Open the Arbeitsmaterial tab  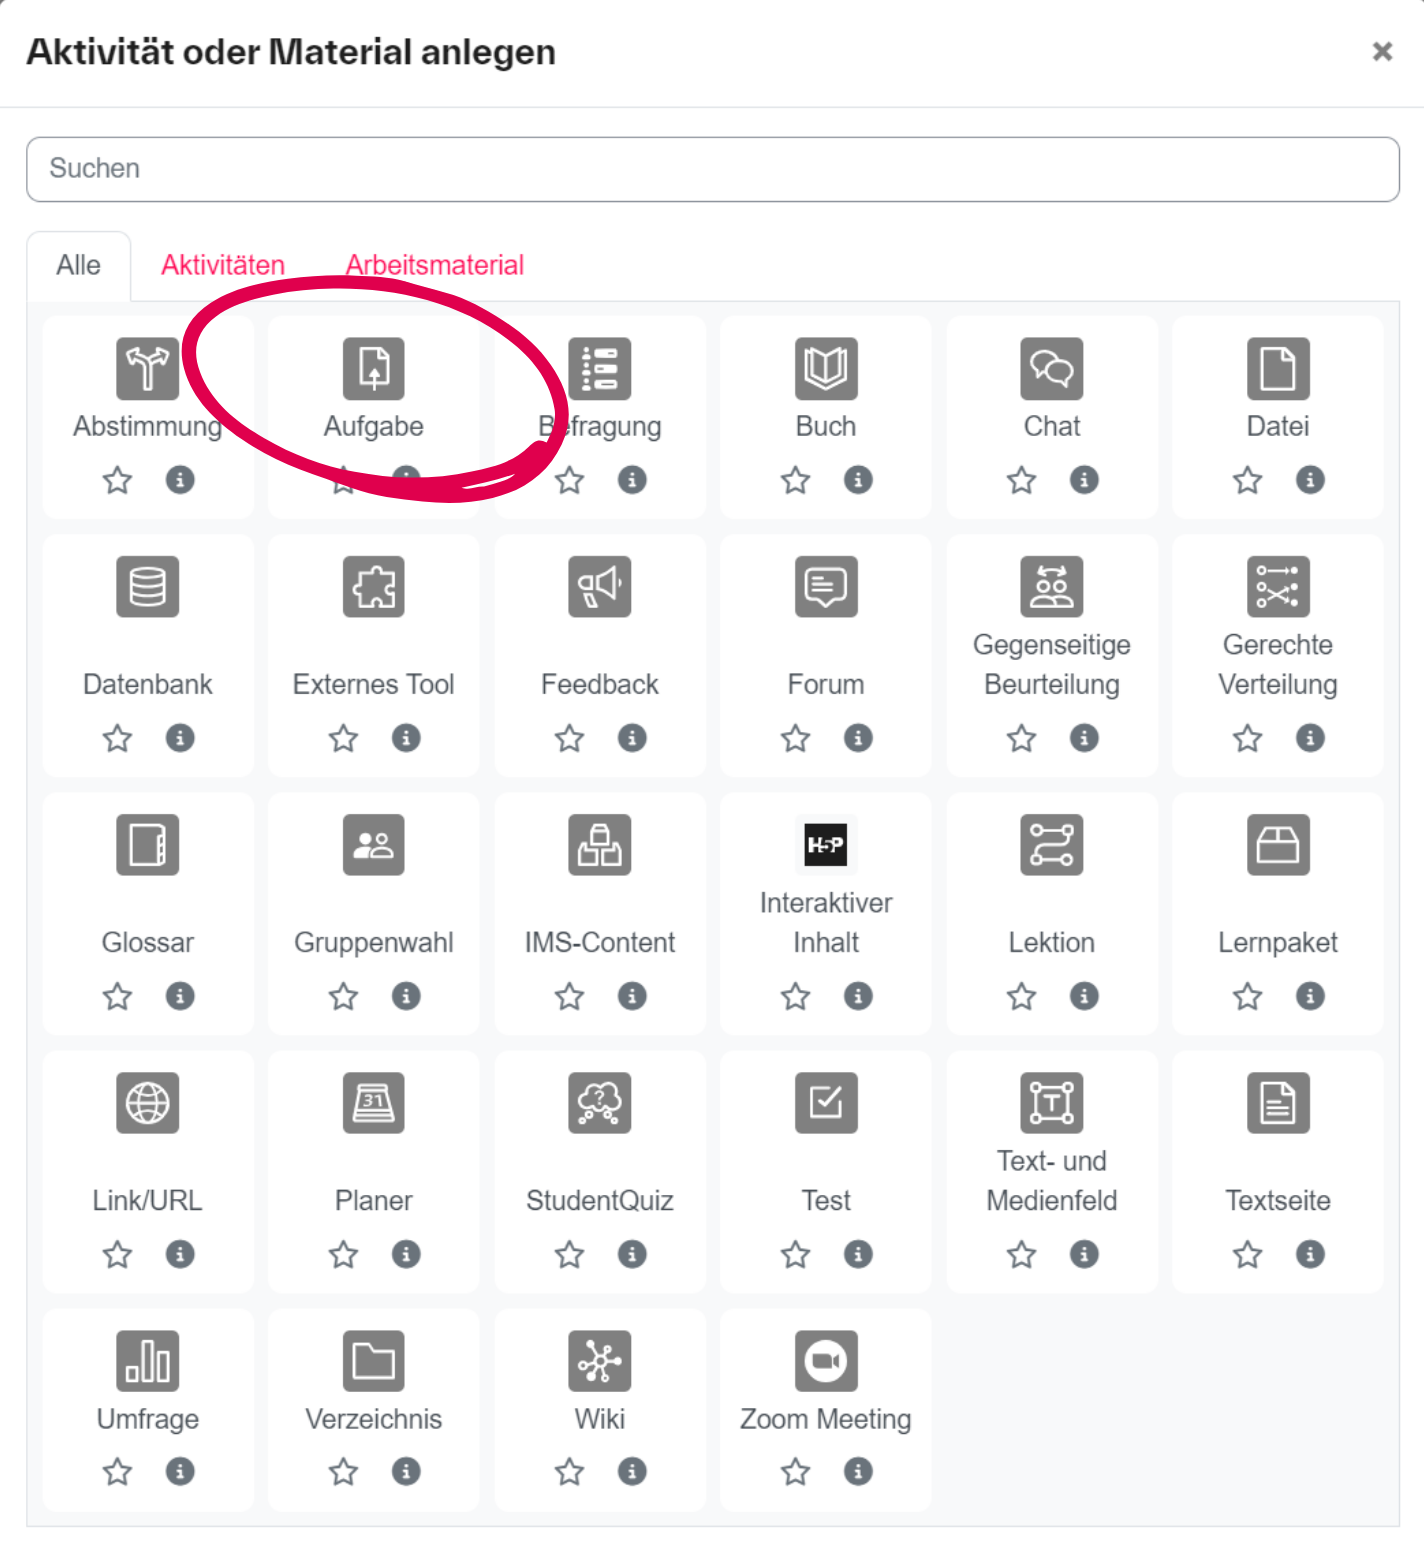434,265
